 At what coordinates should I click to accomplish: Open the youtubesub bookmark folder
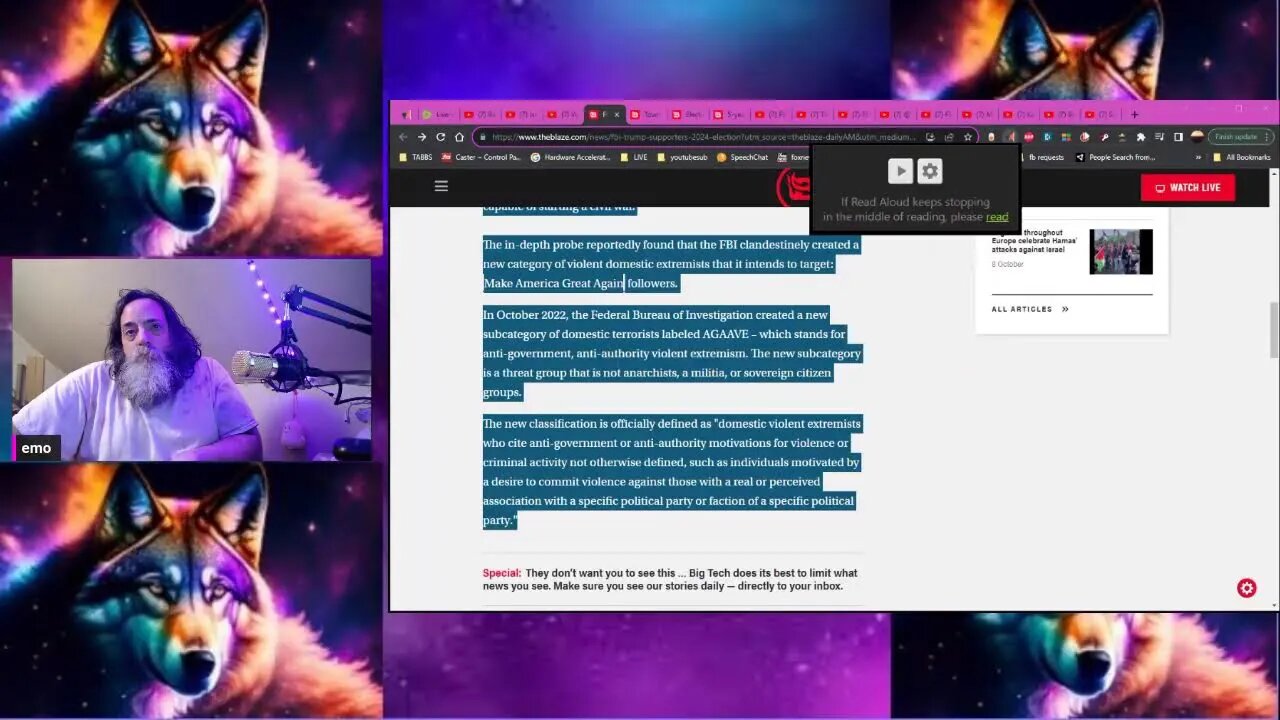(x=682, y=157)
